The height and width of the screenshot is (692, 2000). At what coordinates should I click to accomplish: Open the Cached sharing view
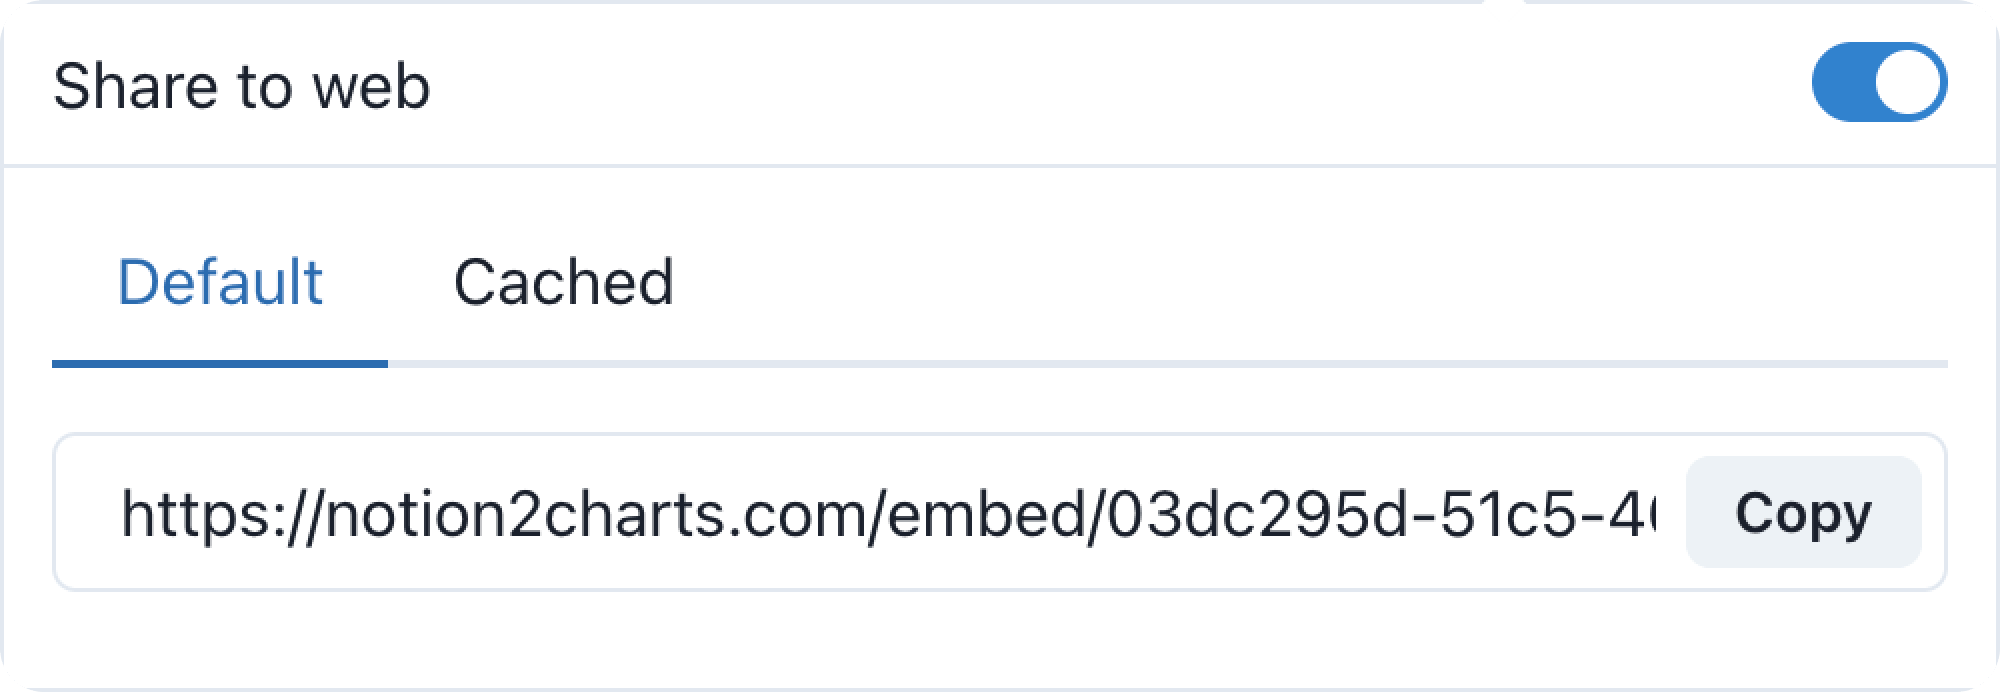566,284
